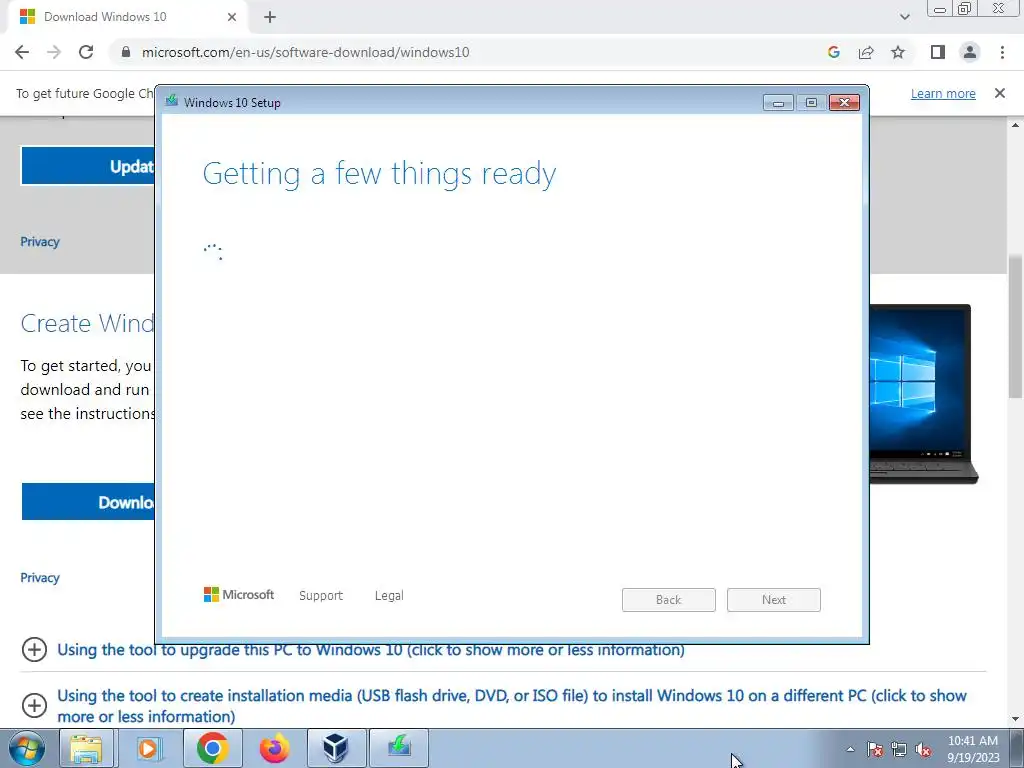Viewport: 1024px width, 768px height.
Task: Open Chrome side panel
Action: pyautogui.click(x=938, y=52)
